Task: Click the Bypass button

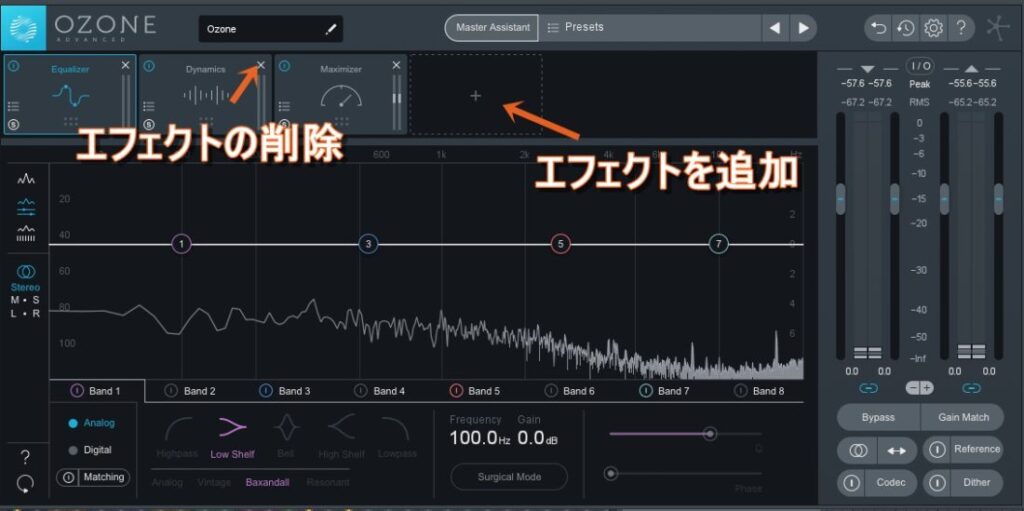Action: [878, 417]
